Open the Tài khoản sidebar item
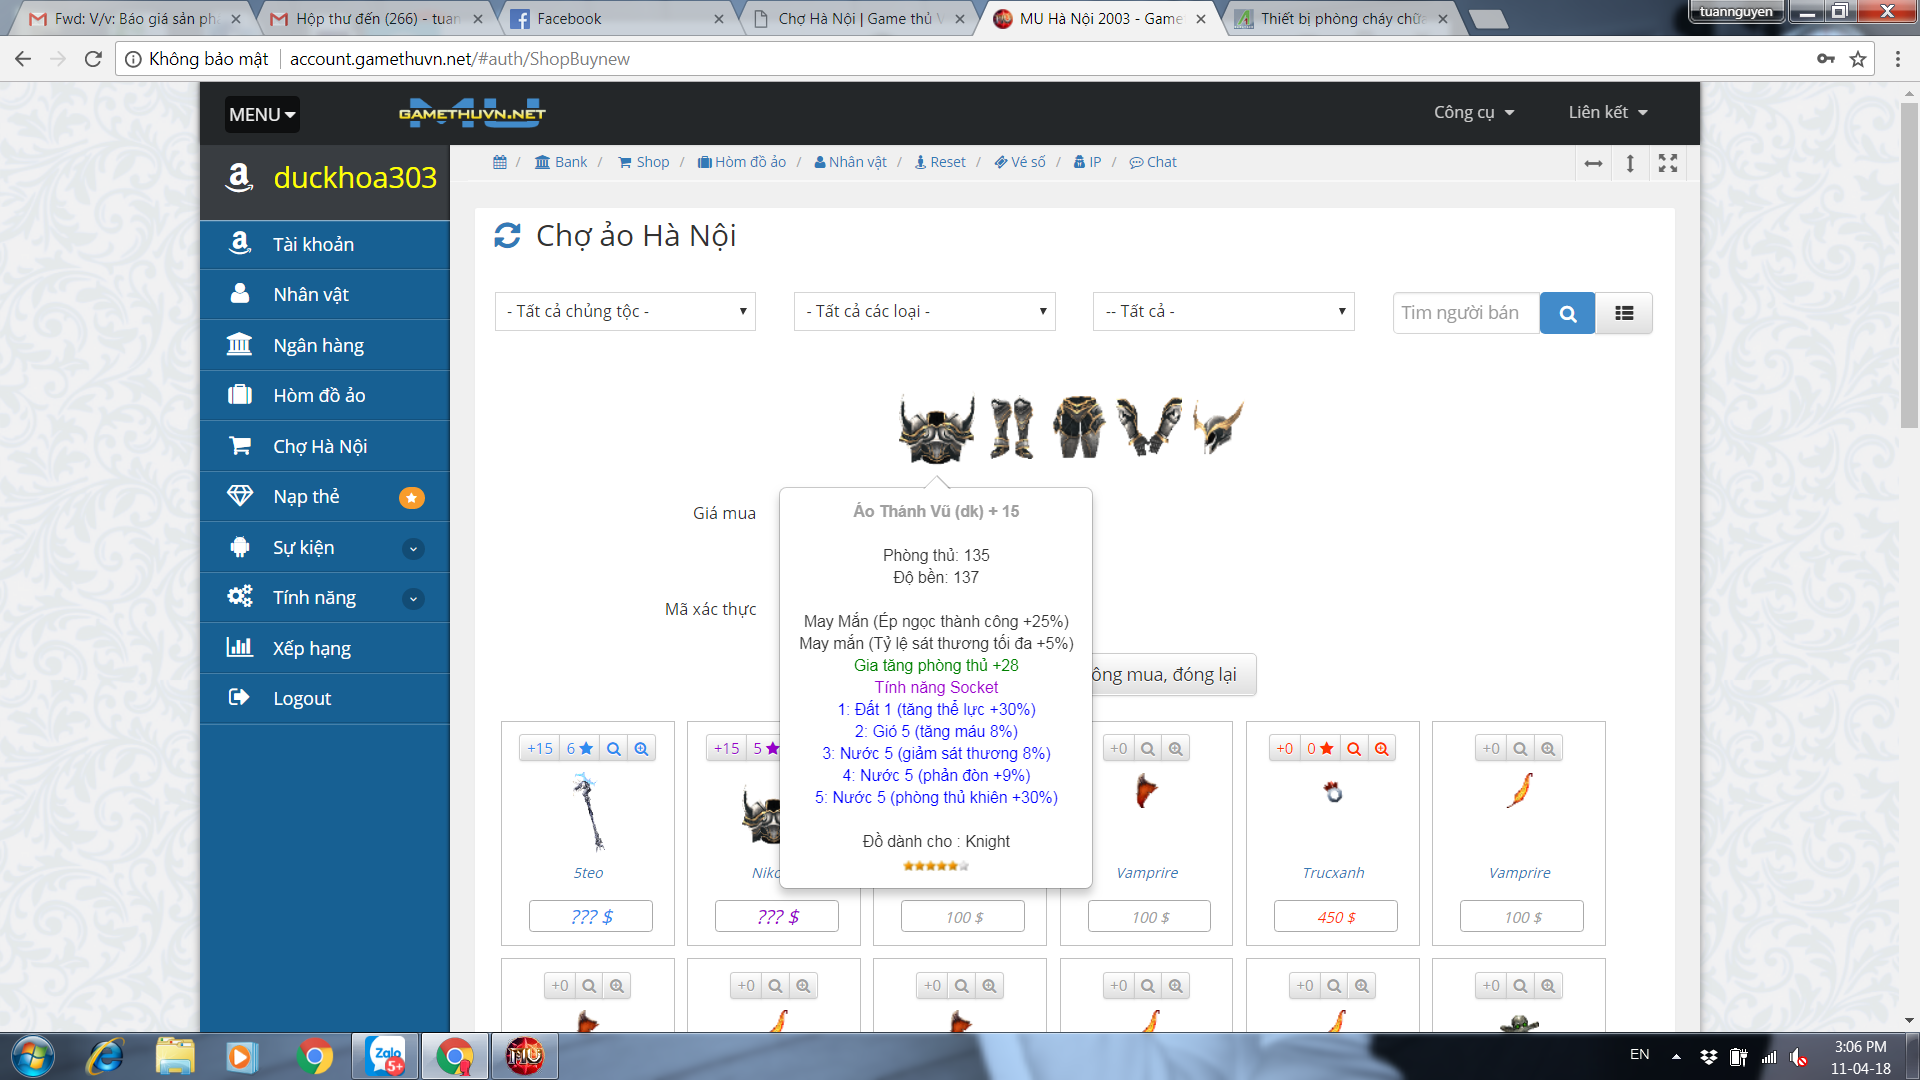1920x1080 pixels. (325, 245)
